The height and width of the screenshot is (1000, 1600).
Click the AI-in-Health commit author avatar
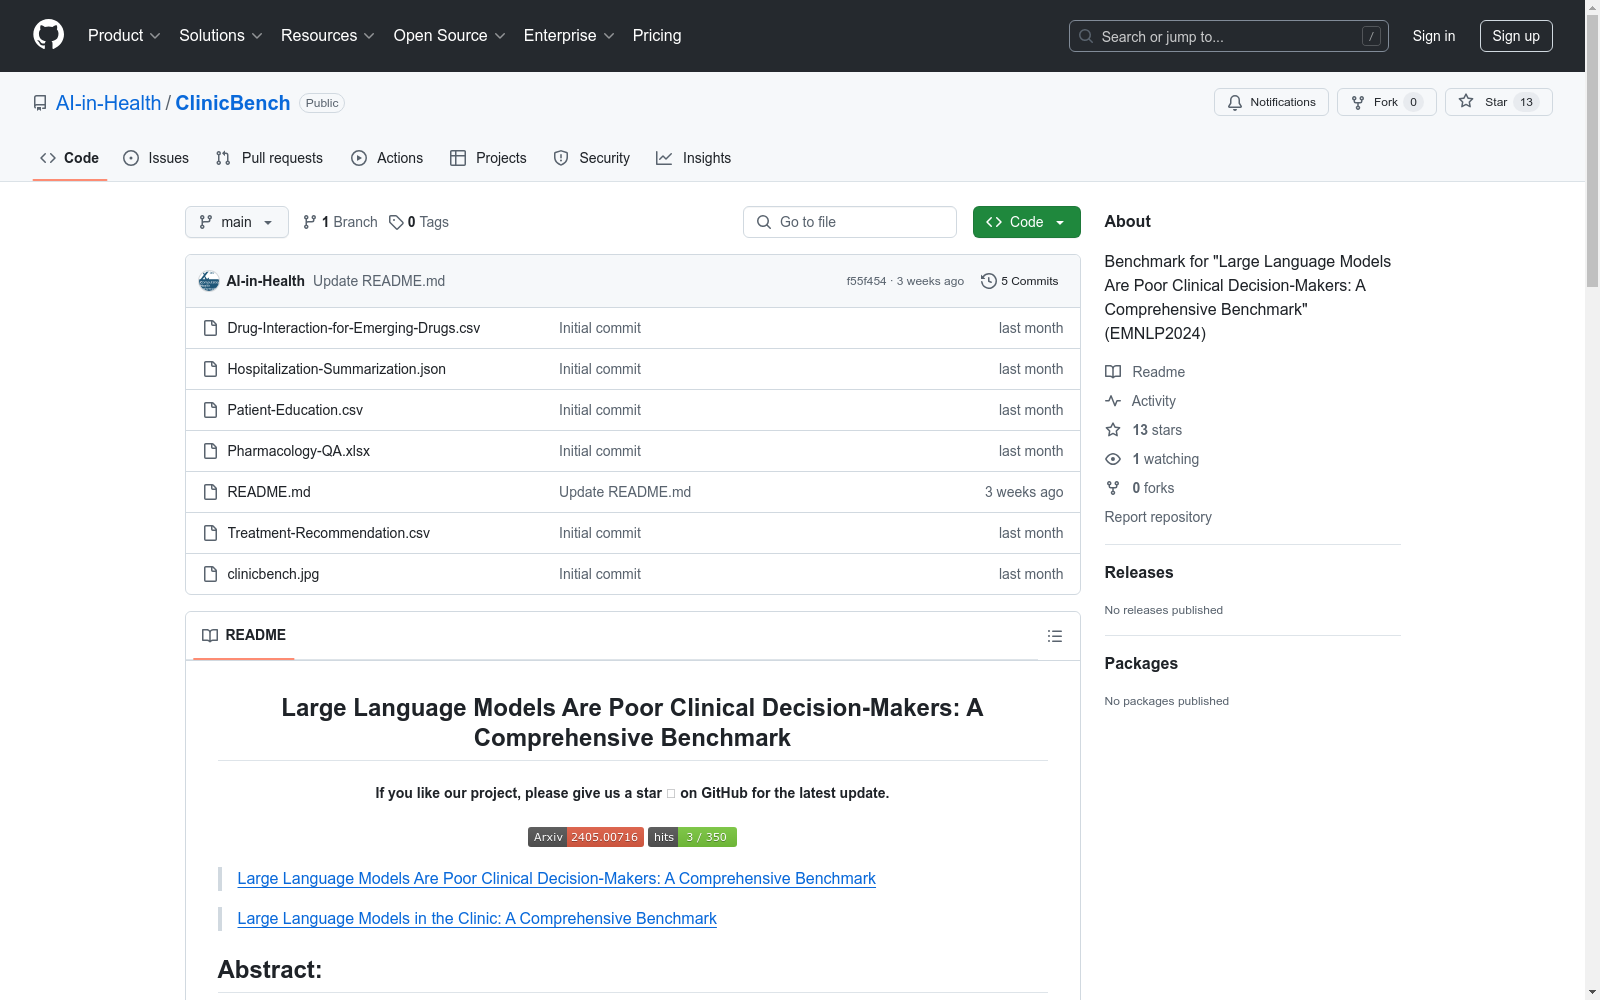(x=209, y=281)
